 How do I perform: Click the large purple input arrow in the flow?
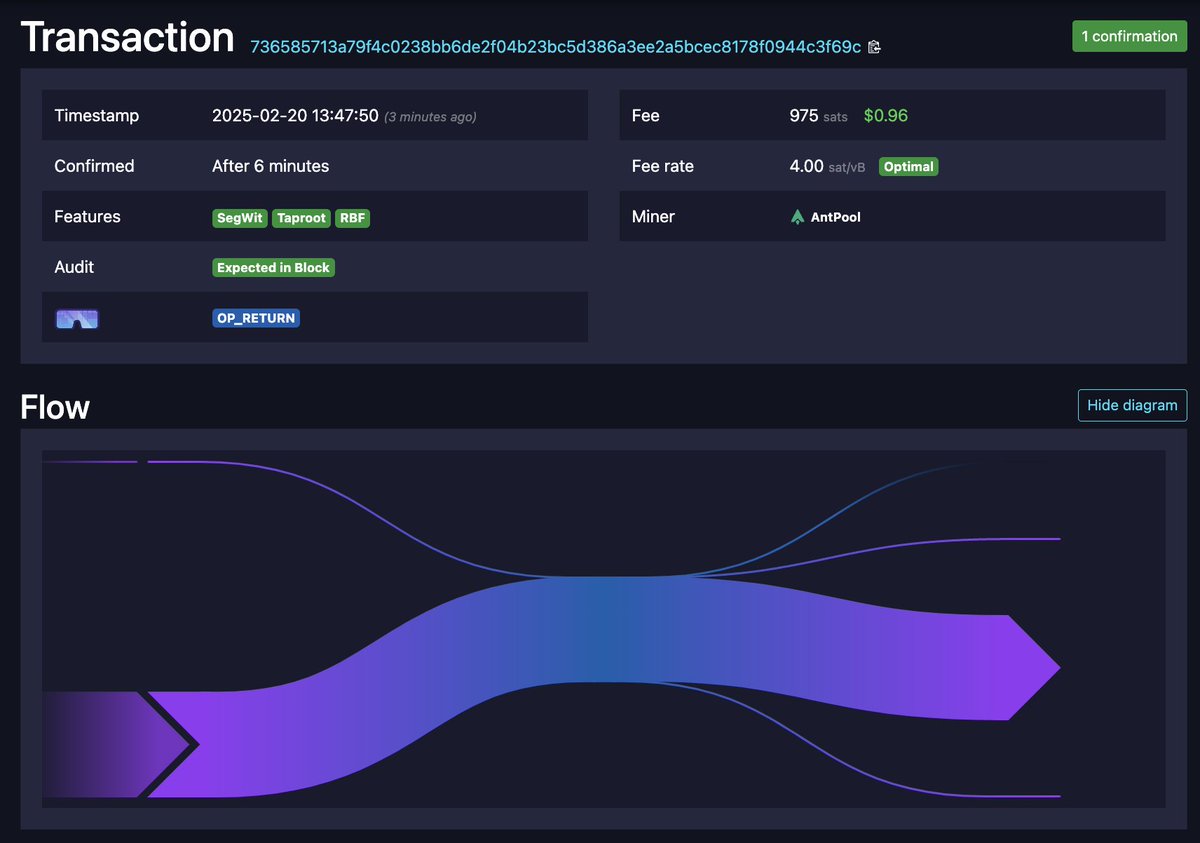click(115, 744)
